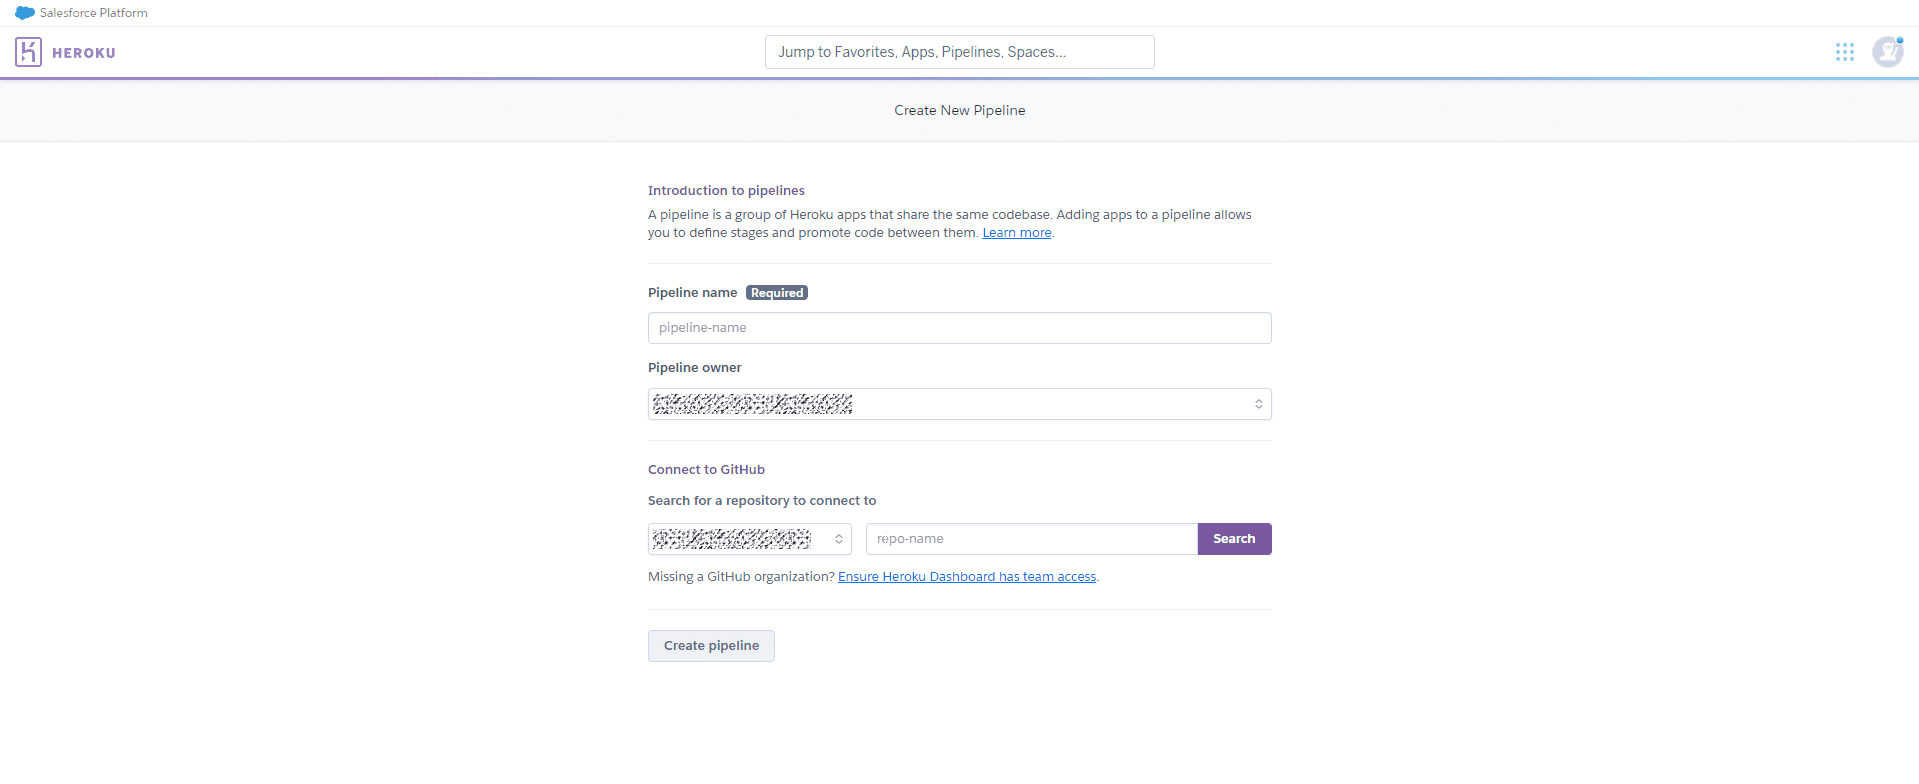Click the Pipeline name field label

692,293
